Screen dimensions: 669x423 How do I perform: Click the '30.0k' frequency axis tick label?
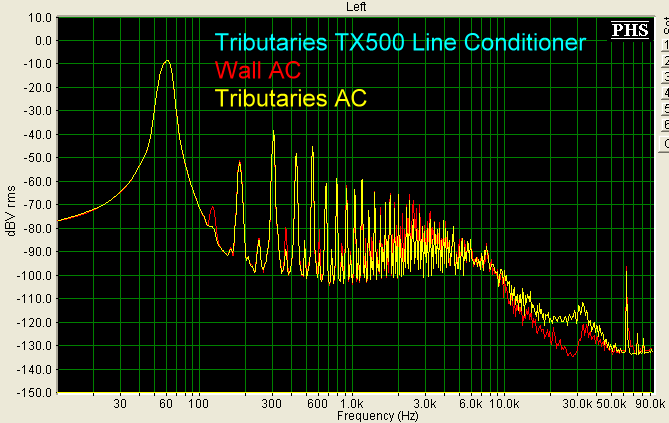coord(577,403)
